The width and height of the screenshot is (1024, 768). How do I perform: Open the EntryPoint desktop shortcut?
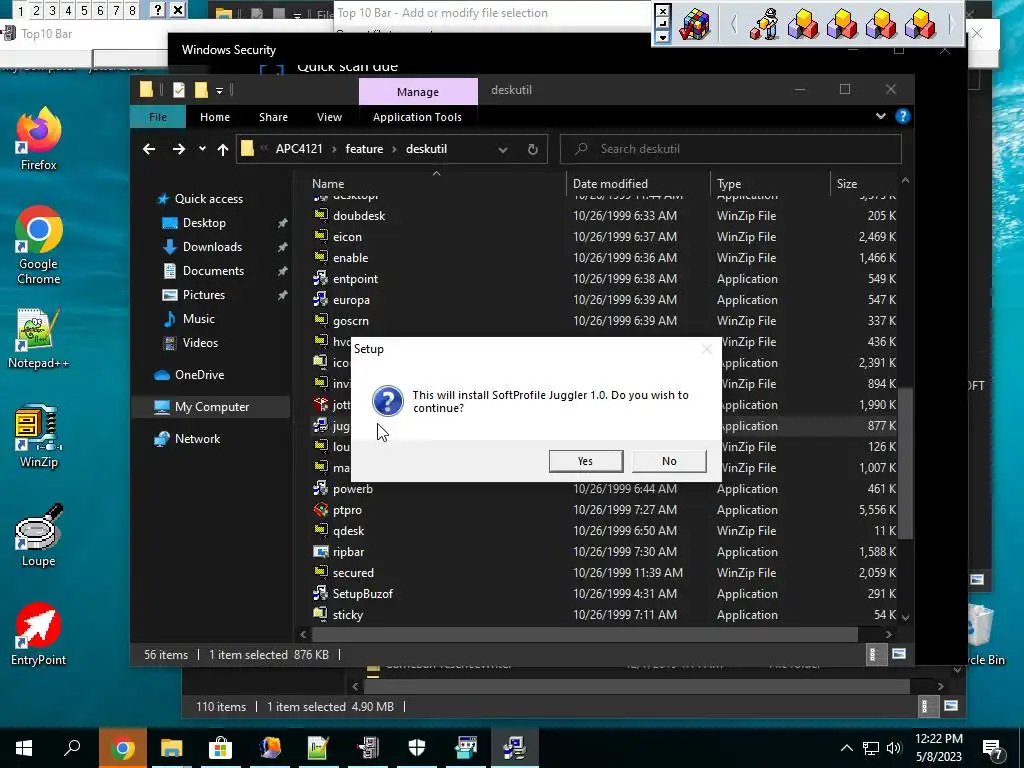[x=39, y=634]
